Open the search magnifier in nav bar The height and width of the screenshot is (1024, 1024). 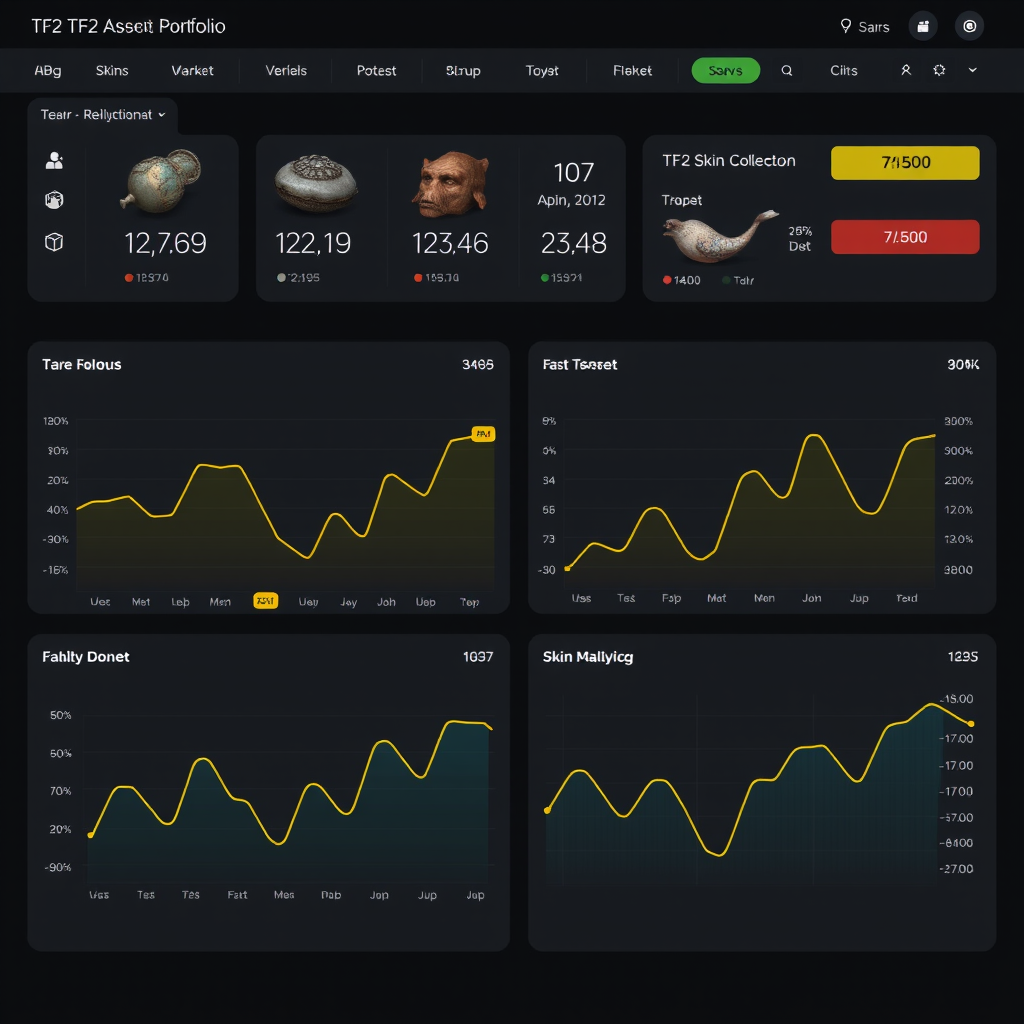786,71
